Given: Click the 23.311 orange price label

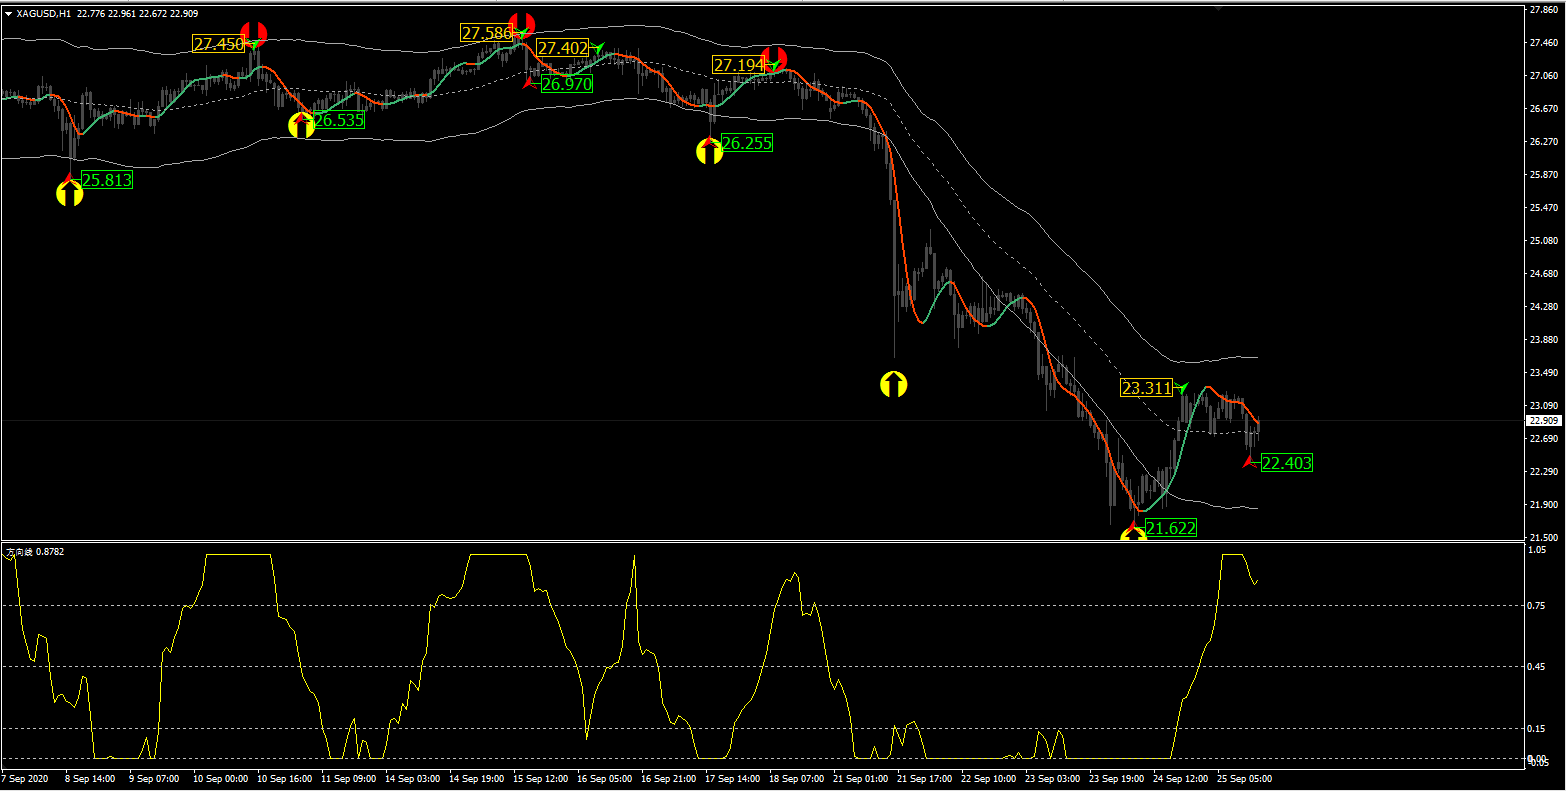Looking at the screenshot, I should coord(1145,388).
